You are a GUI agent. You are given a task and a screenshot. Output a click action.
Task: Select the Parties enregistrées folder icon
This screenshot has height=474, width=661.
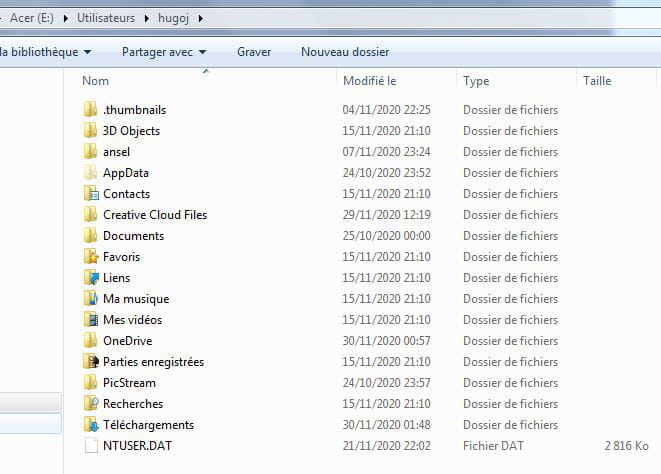pos(91,362)
